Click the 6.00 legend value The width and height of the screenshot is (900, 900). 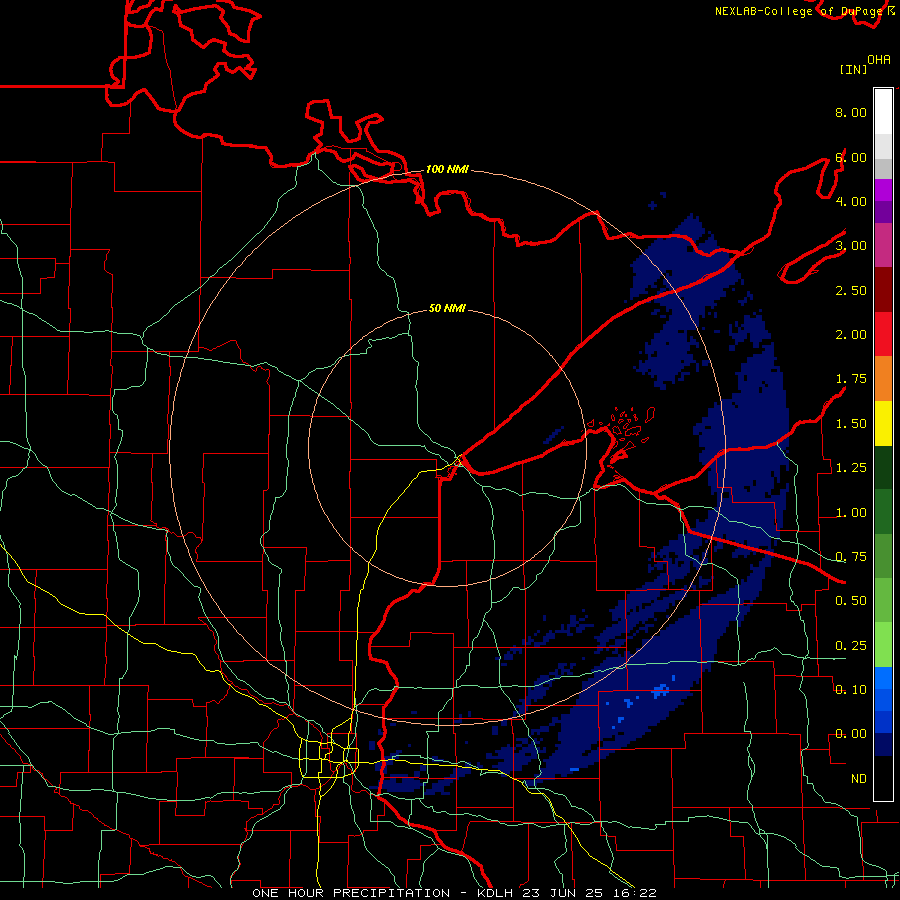point(851,158)
